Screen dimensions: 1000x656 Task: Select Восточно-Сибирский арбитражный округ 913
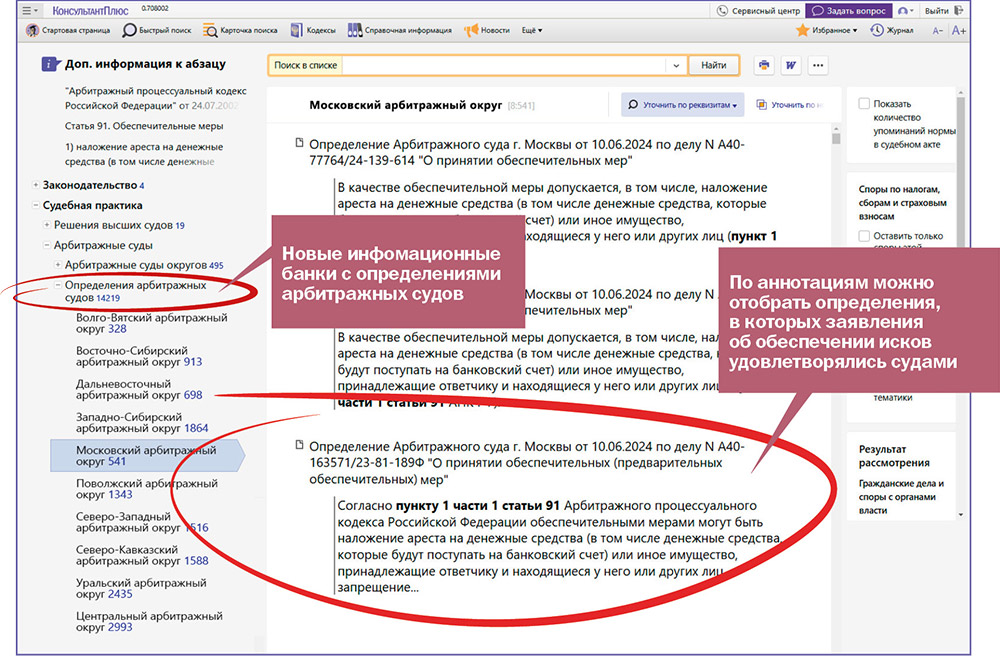[139, 356]
